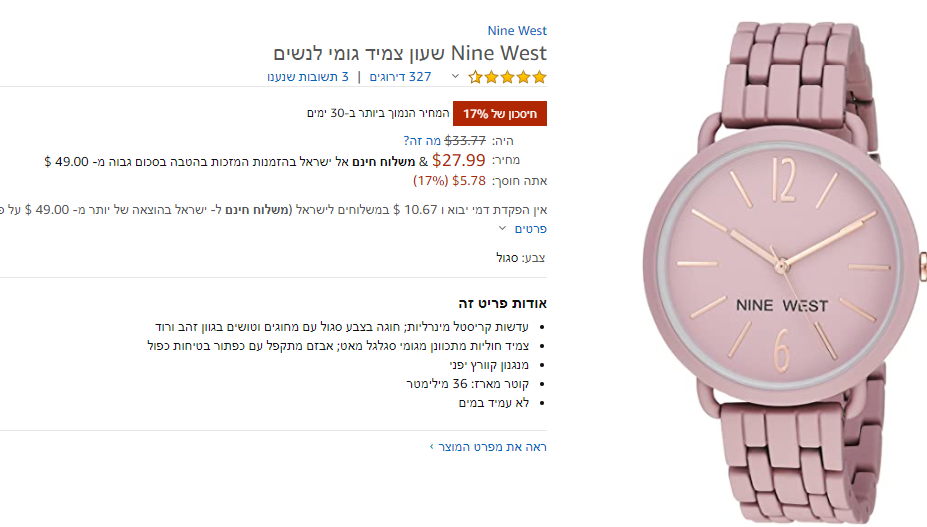Click the product title heading
The width and height of the screenshot is (927, 527).
point(410,52)
